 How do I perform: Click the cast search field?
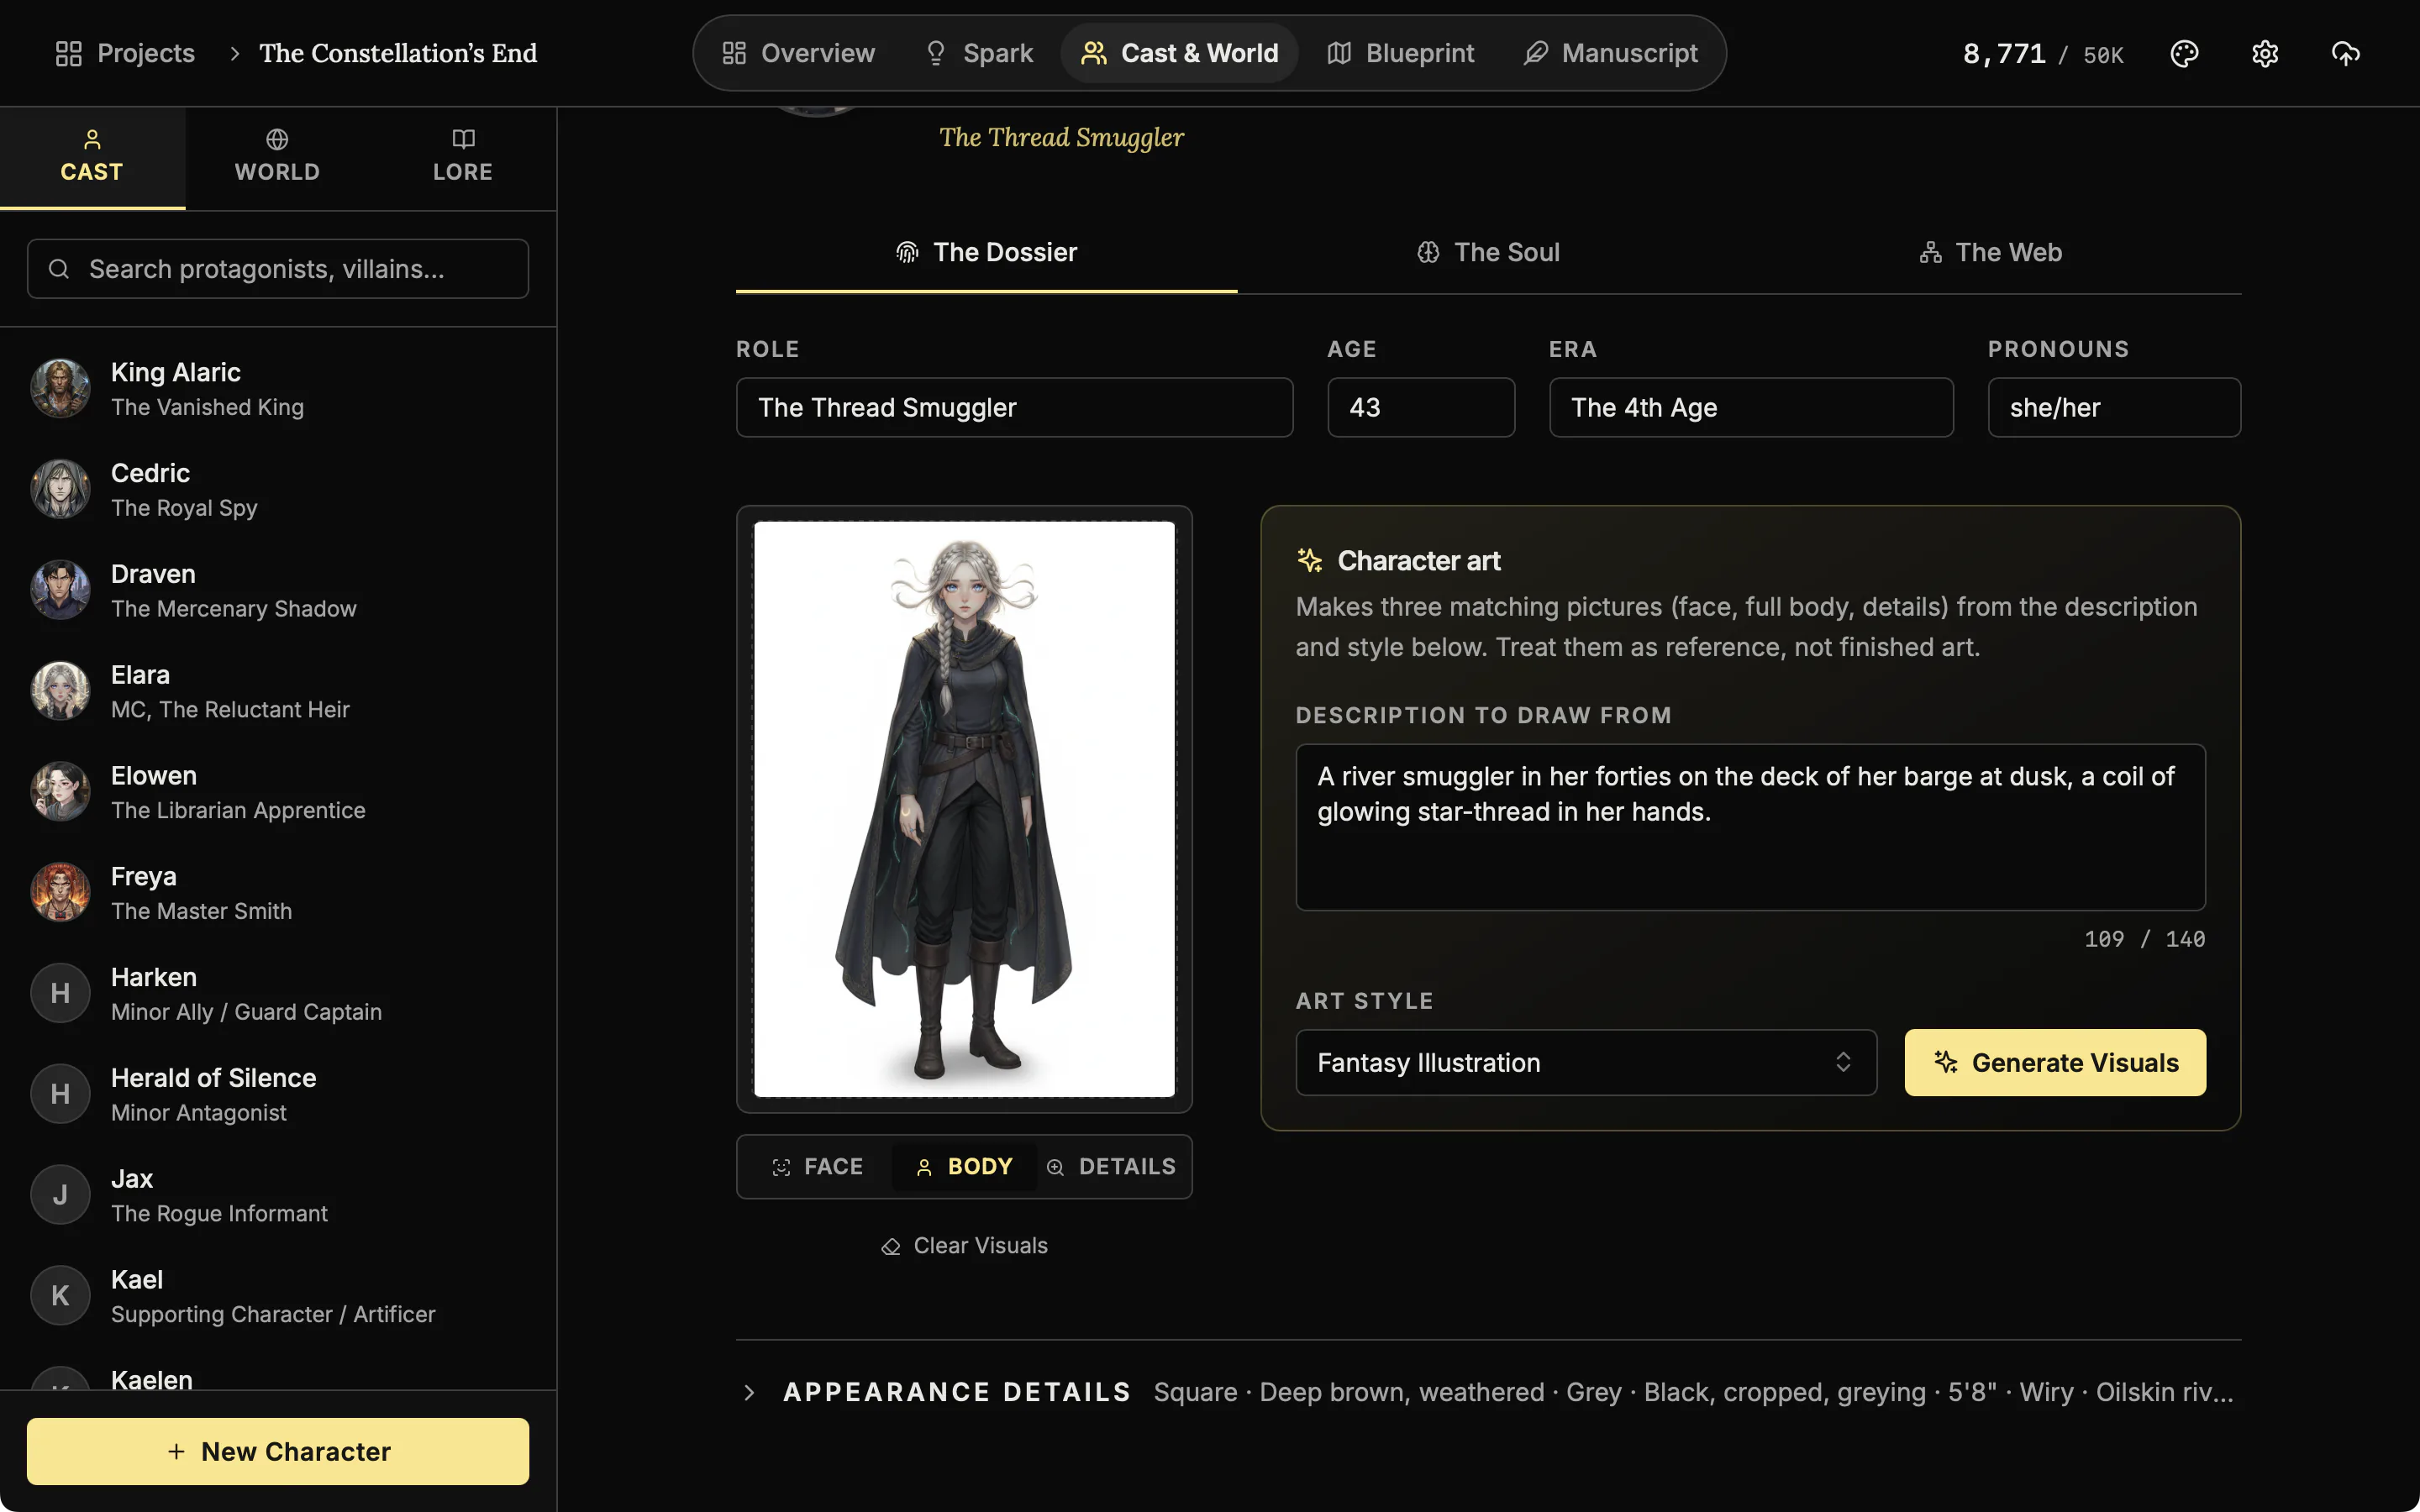tap(278, 269)
